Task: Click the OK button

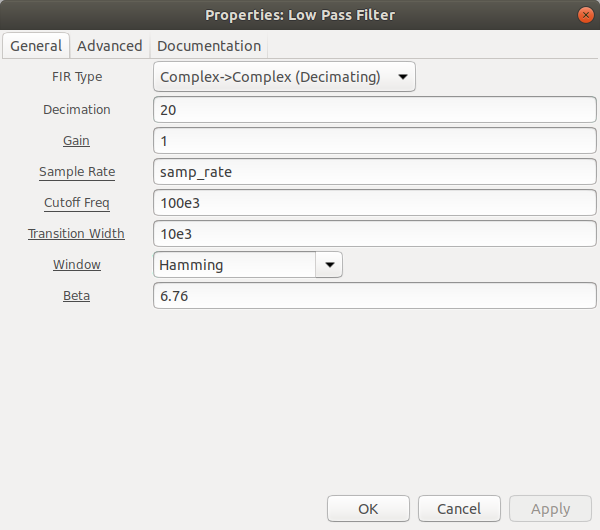Action: pyautogui.click(x=368, y=509)
